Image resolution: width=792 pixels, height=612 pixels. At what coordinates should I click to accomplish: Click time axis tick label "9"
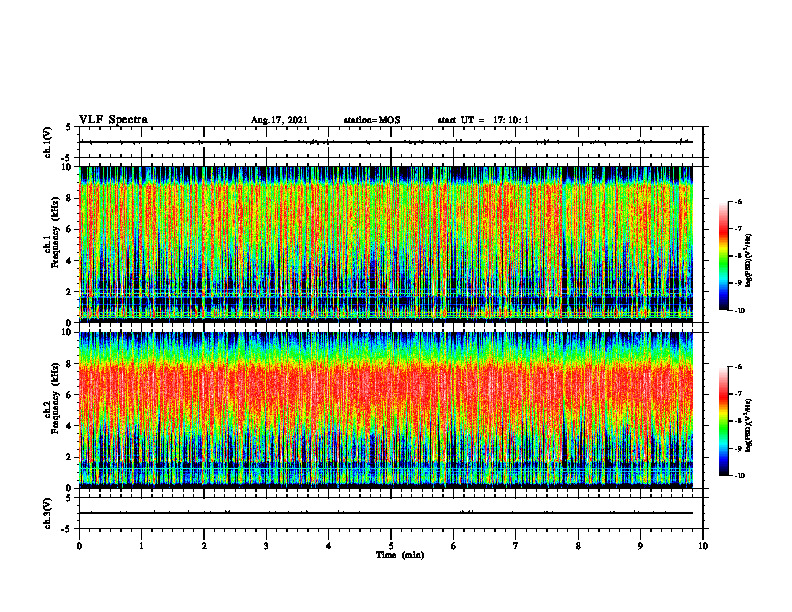point(640,546)
